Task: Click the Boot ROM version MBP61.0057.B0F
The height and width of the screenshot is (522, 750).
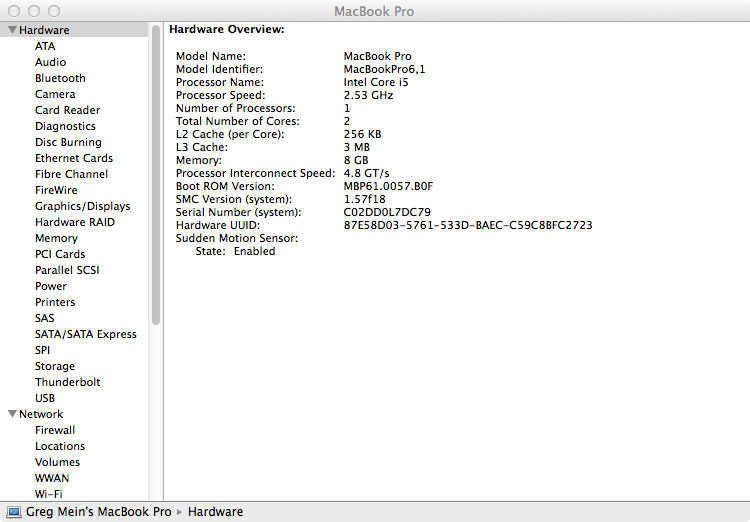Action: (388, 186)
